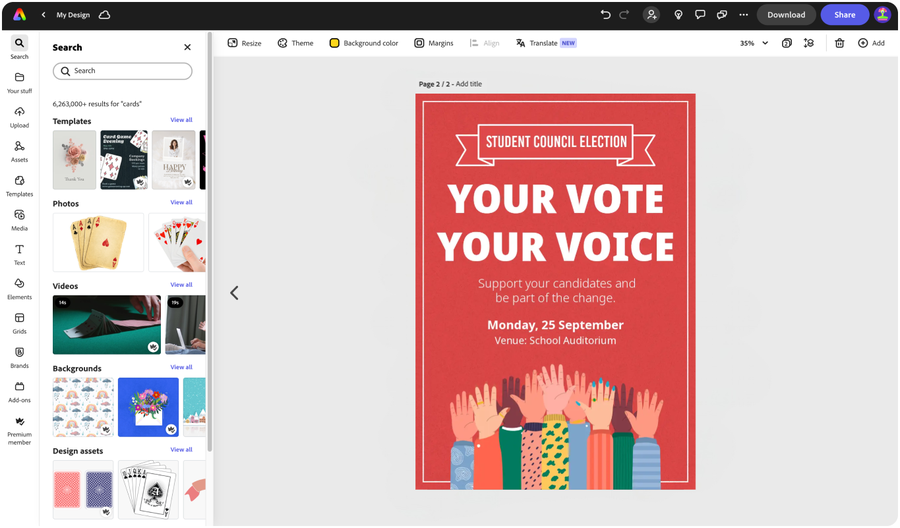
Task: Select the rainbow clouds pattern background
Action: 83,407
